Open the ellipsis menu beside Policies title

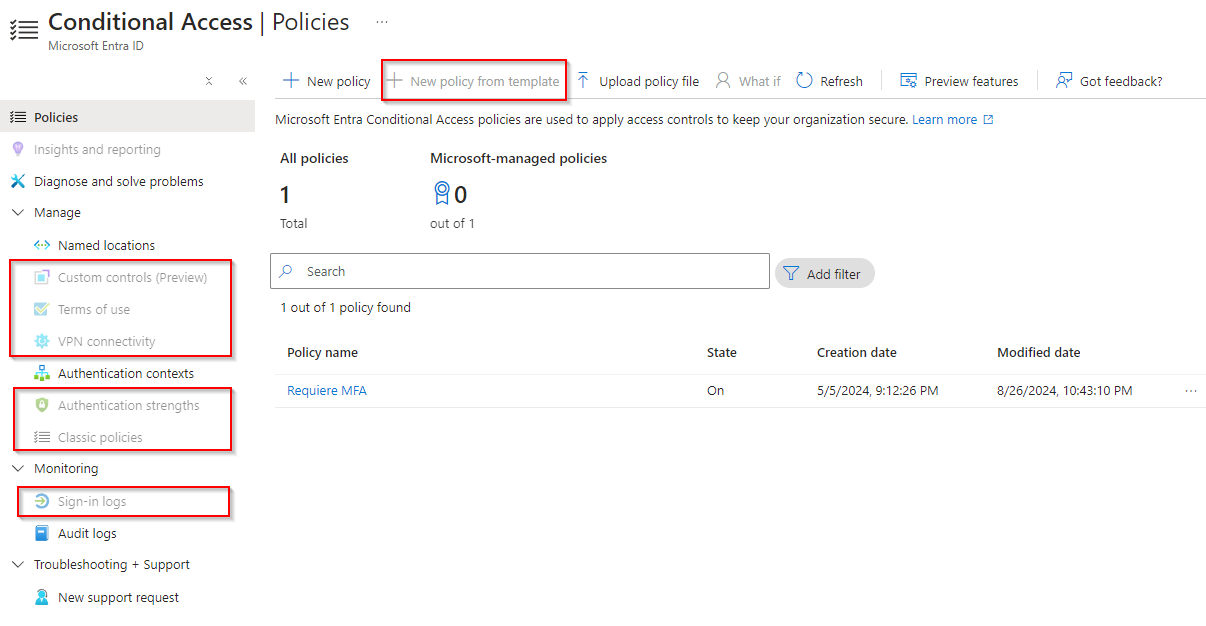(381, 21)
